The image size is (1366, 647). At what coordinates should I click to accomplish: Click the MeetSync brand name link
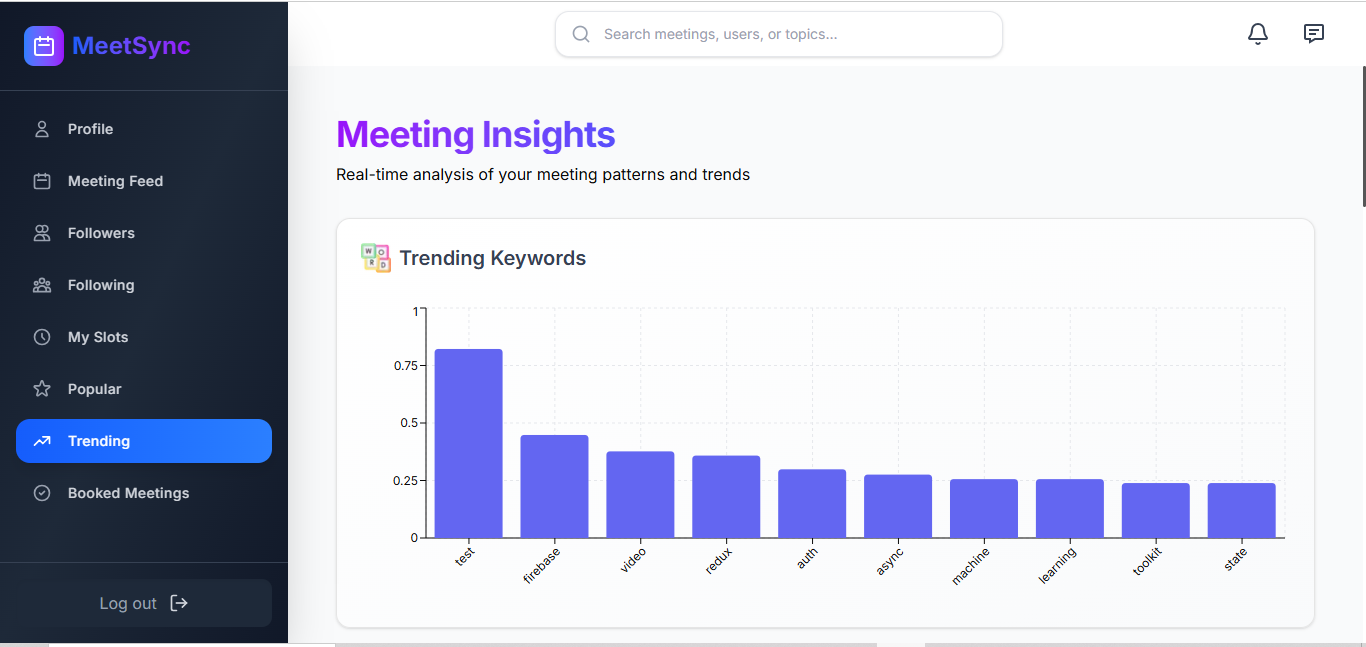(131, 46)
